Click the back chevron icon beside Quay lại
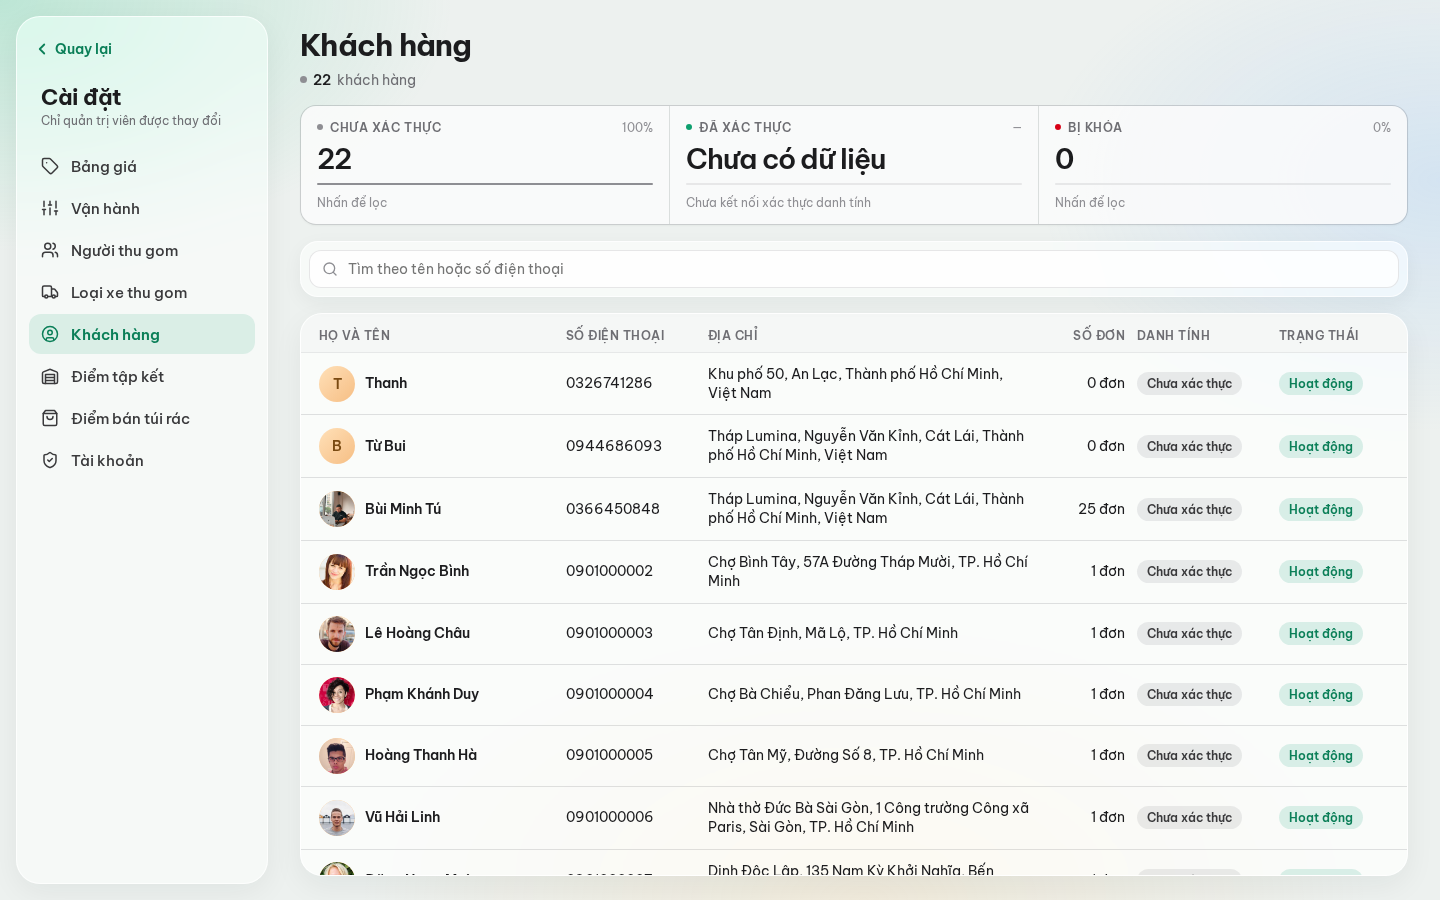The height and width of the screenshot is (900, 1440). coord(42,49)
